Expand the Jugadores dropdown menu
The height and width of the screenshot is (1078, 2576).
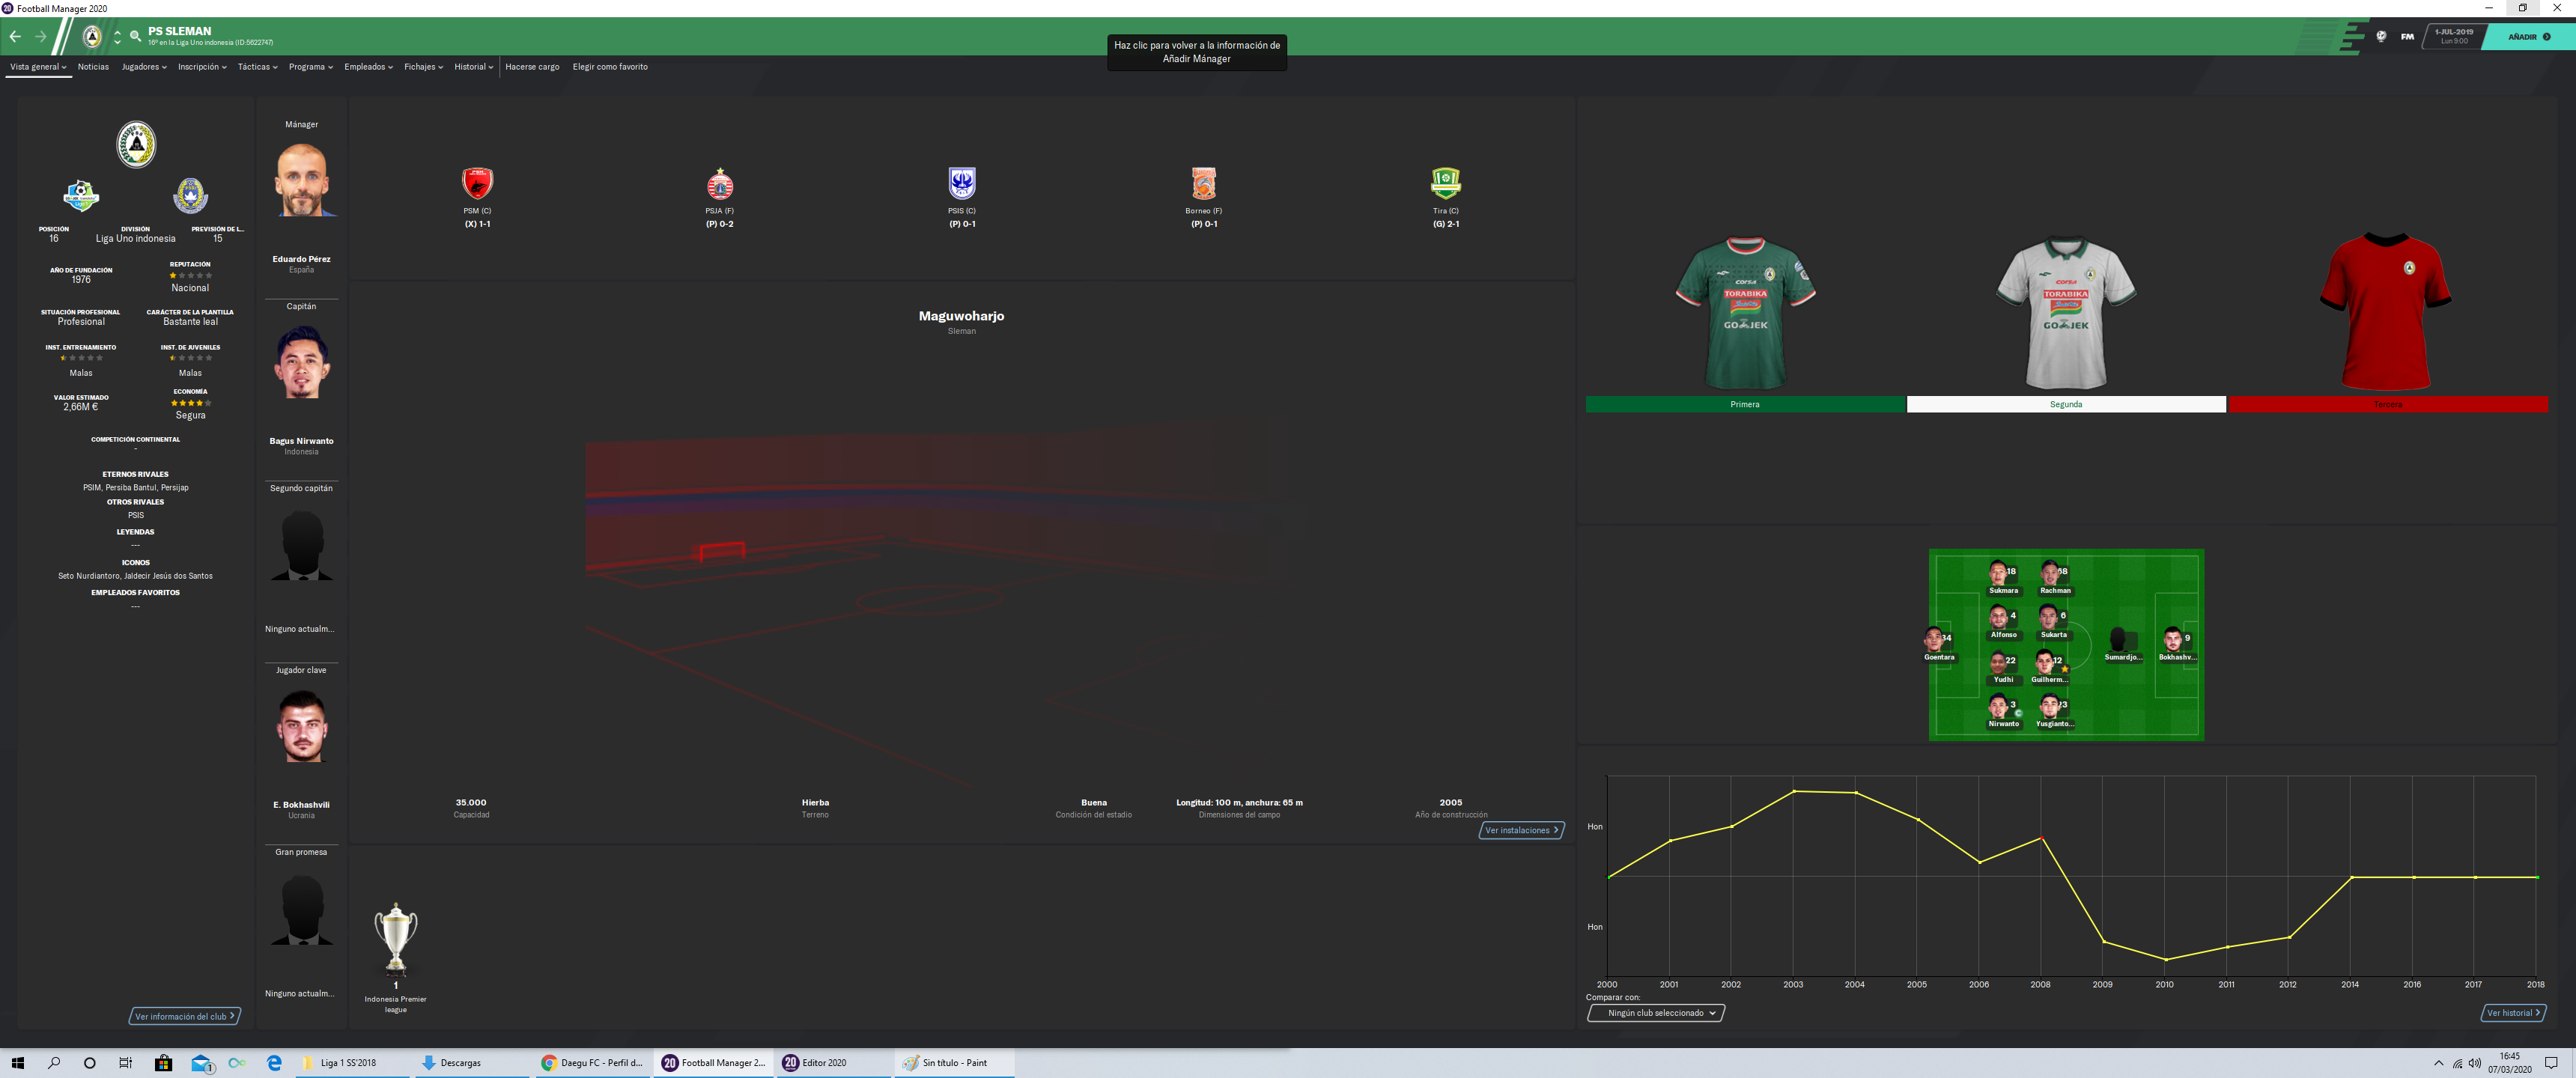click(144, 67)
